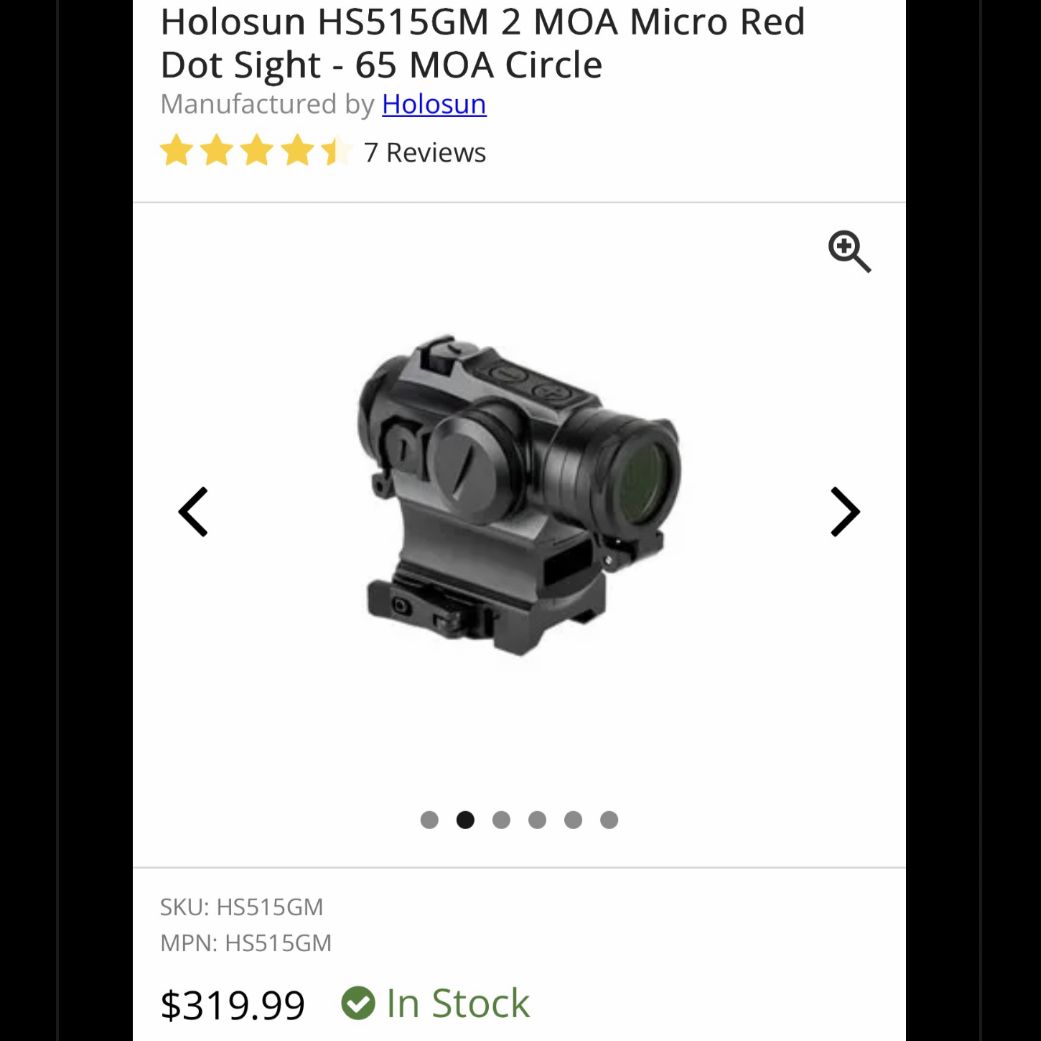Image resolution: width=1041 pixels, height=1041 pixels.
Task: Select the first carousel dot indicator
Action: [429, 819]
